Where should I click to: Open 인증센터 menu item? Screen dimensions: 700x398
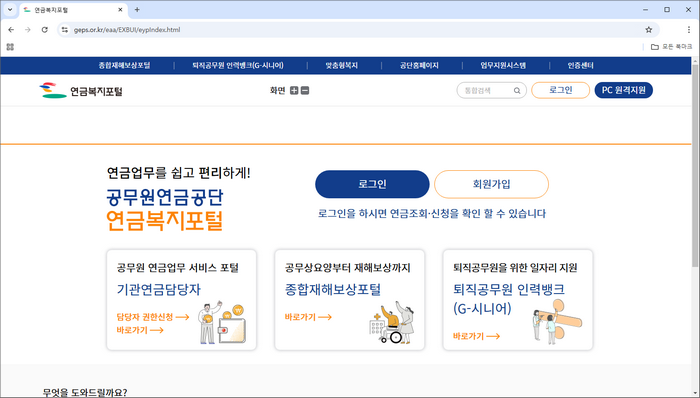(580, 66)
